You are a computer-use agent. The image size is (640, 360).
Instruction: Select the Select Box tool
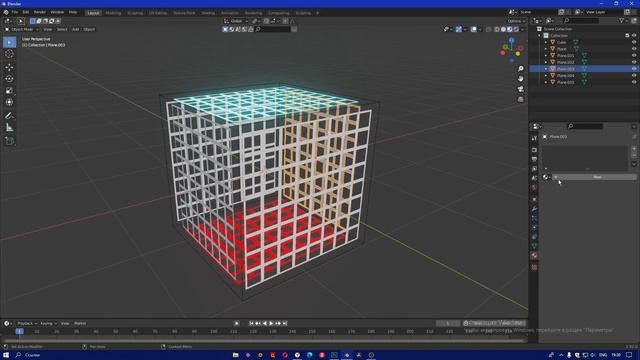tap(9, 42)
